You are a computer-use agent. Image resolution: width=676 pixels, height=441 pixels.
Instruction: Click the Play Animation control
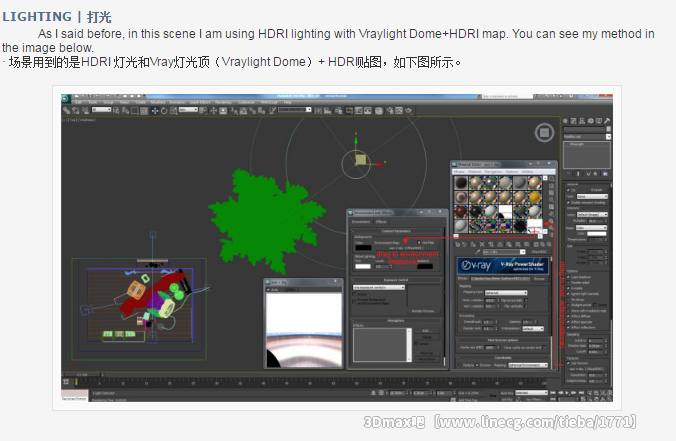[567, 393]
